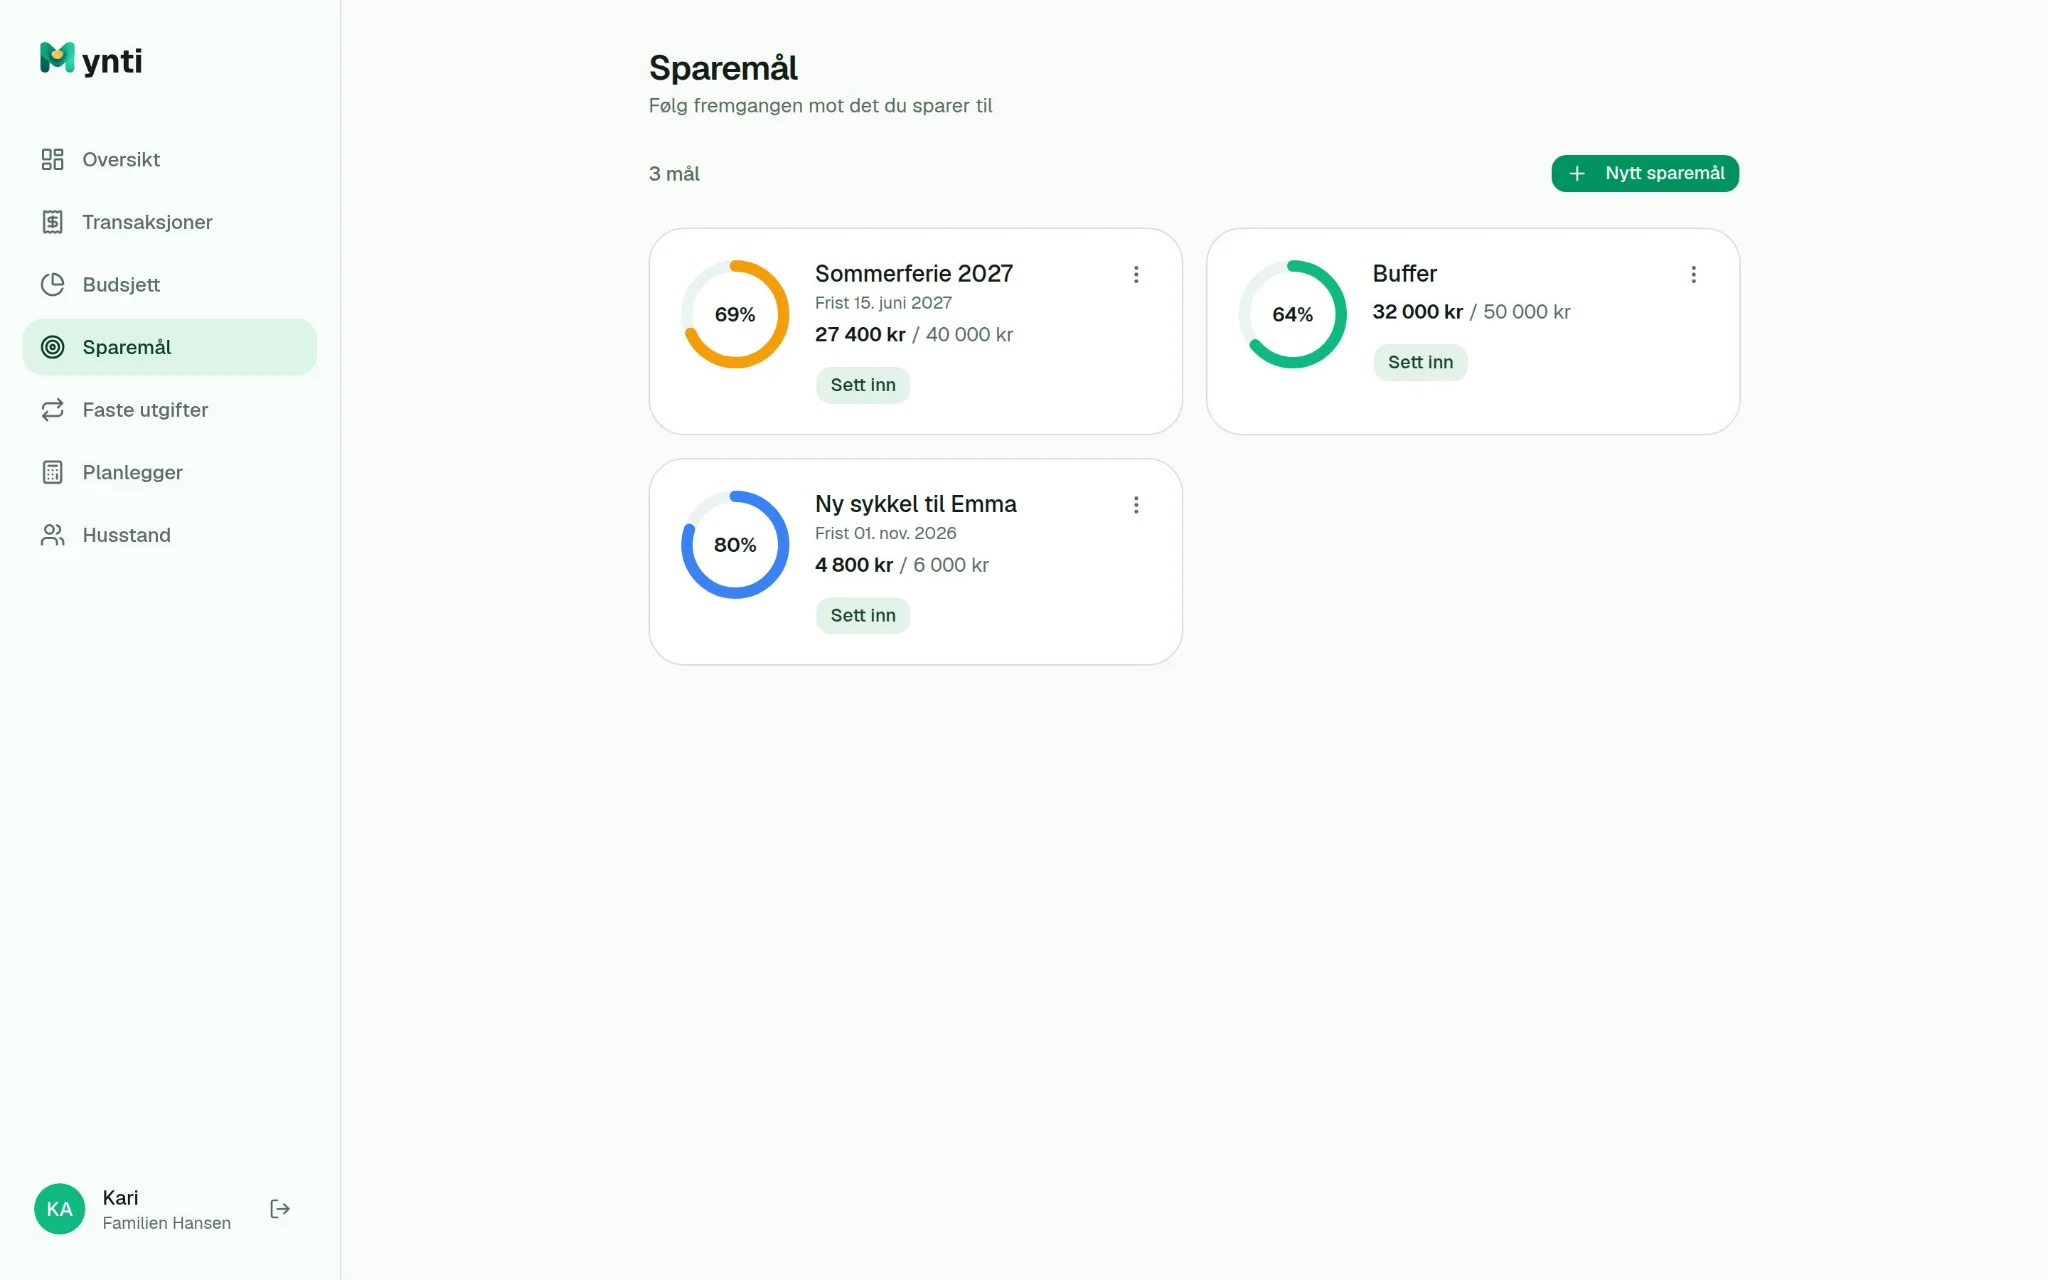Click the green 64% progress ring
Image resolution: width=2048 pixels, height=1280 pixels.
(1293, 314)
